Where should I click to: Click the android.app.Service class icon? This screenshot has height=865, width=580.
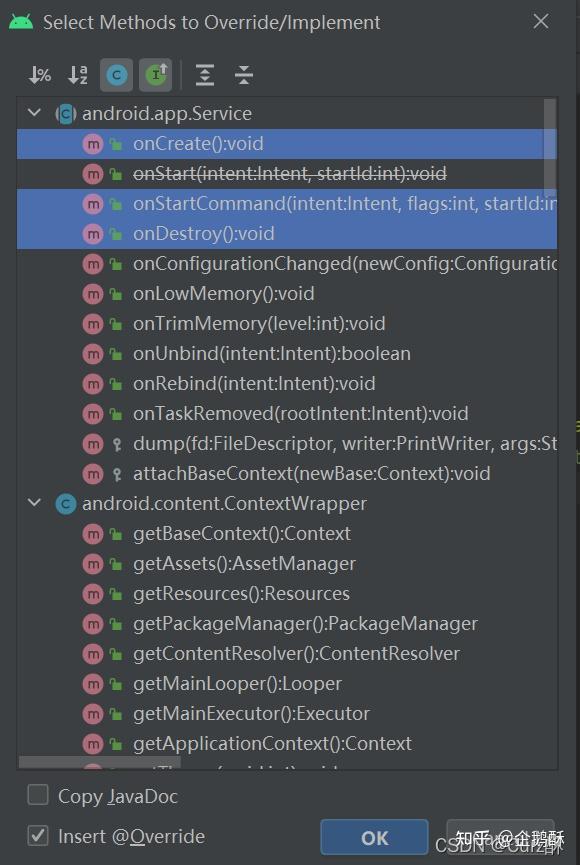coord(65,113)
